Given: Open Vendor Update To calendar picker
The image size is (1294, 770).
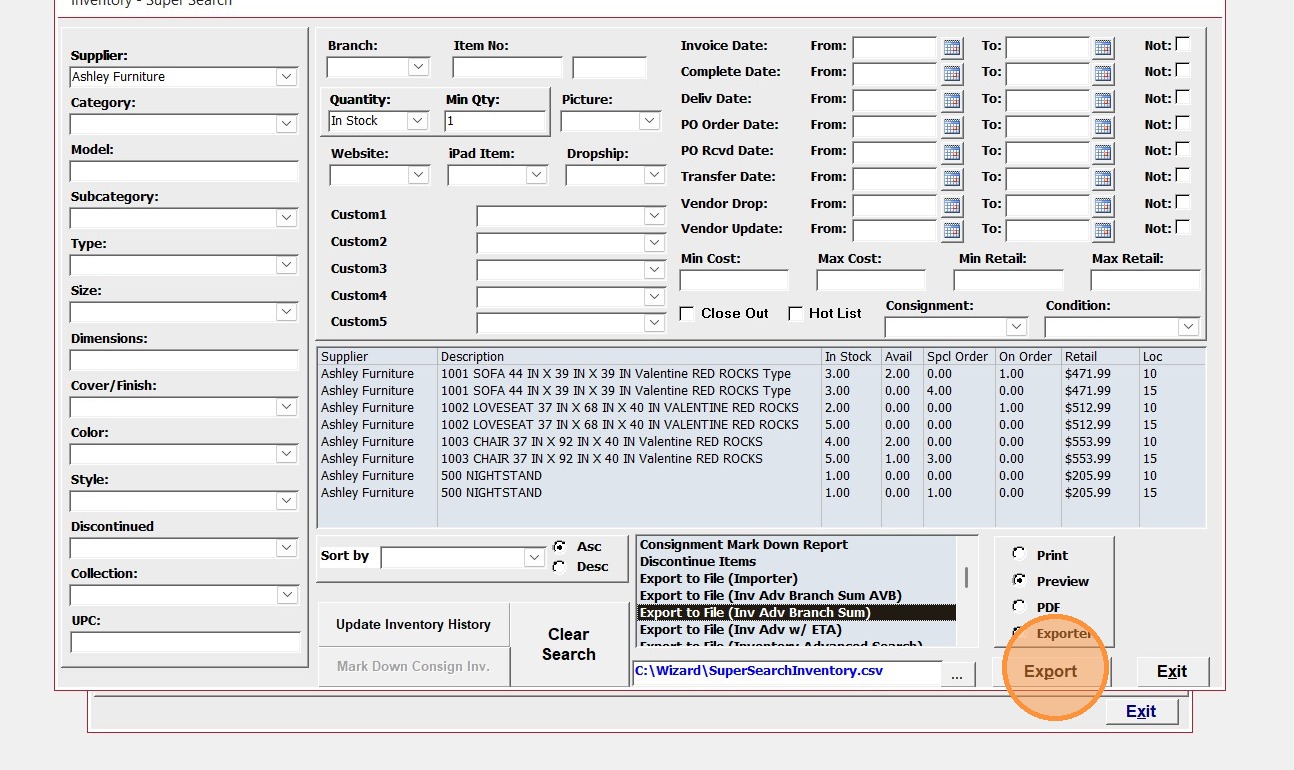Looking at the screenshot, I should pyautogui.click(x=1103, y=230).
